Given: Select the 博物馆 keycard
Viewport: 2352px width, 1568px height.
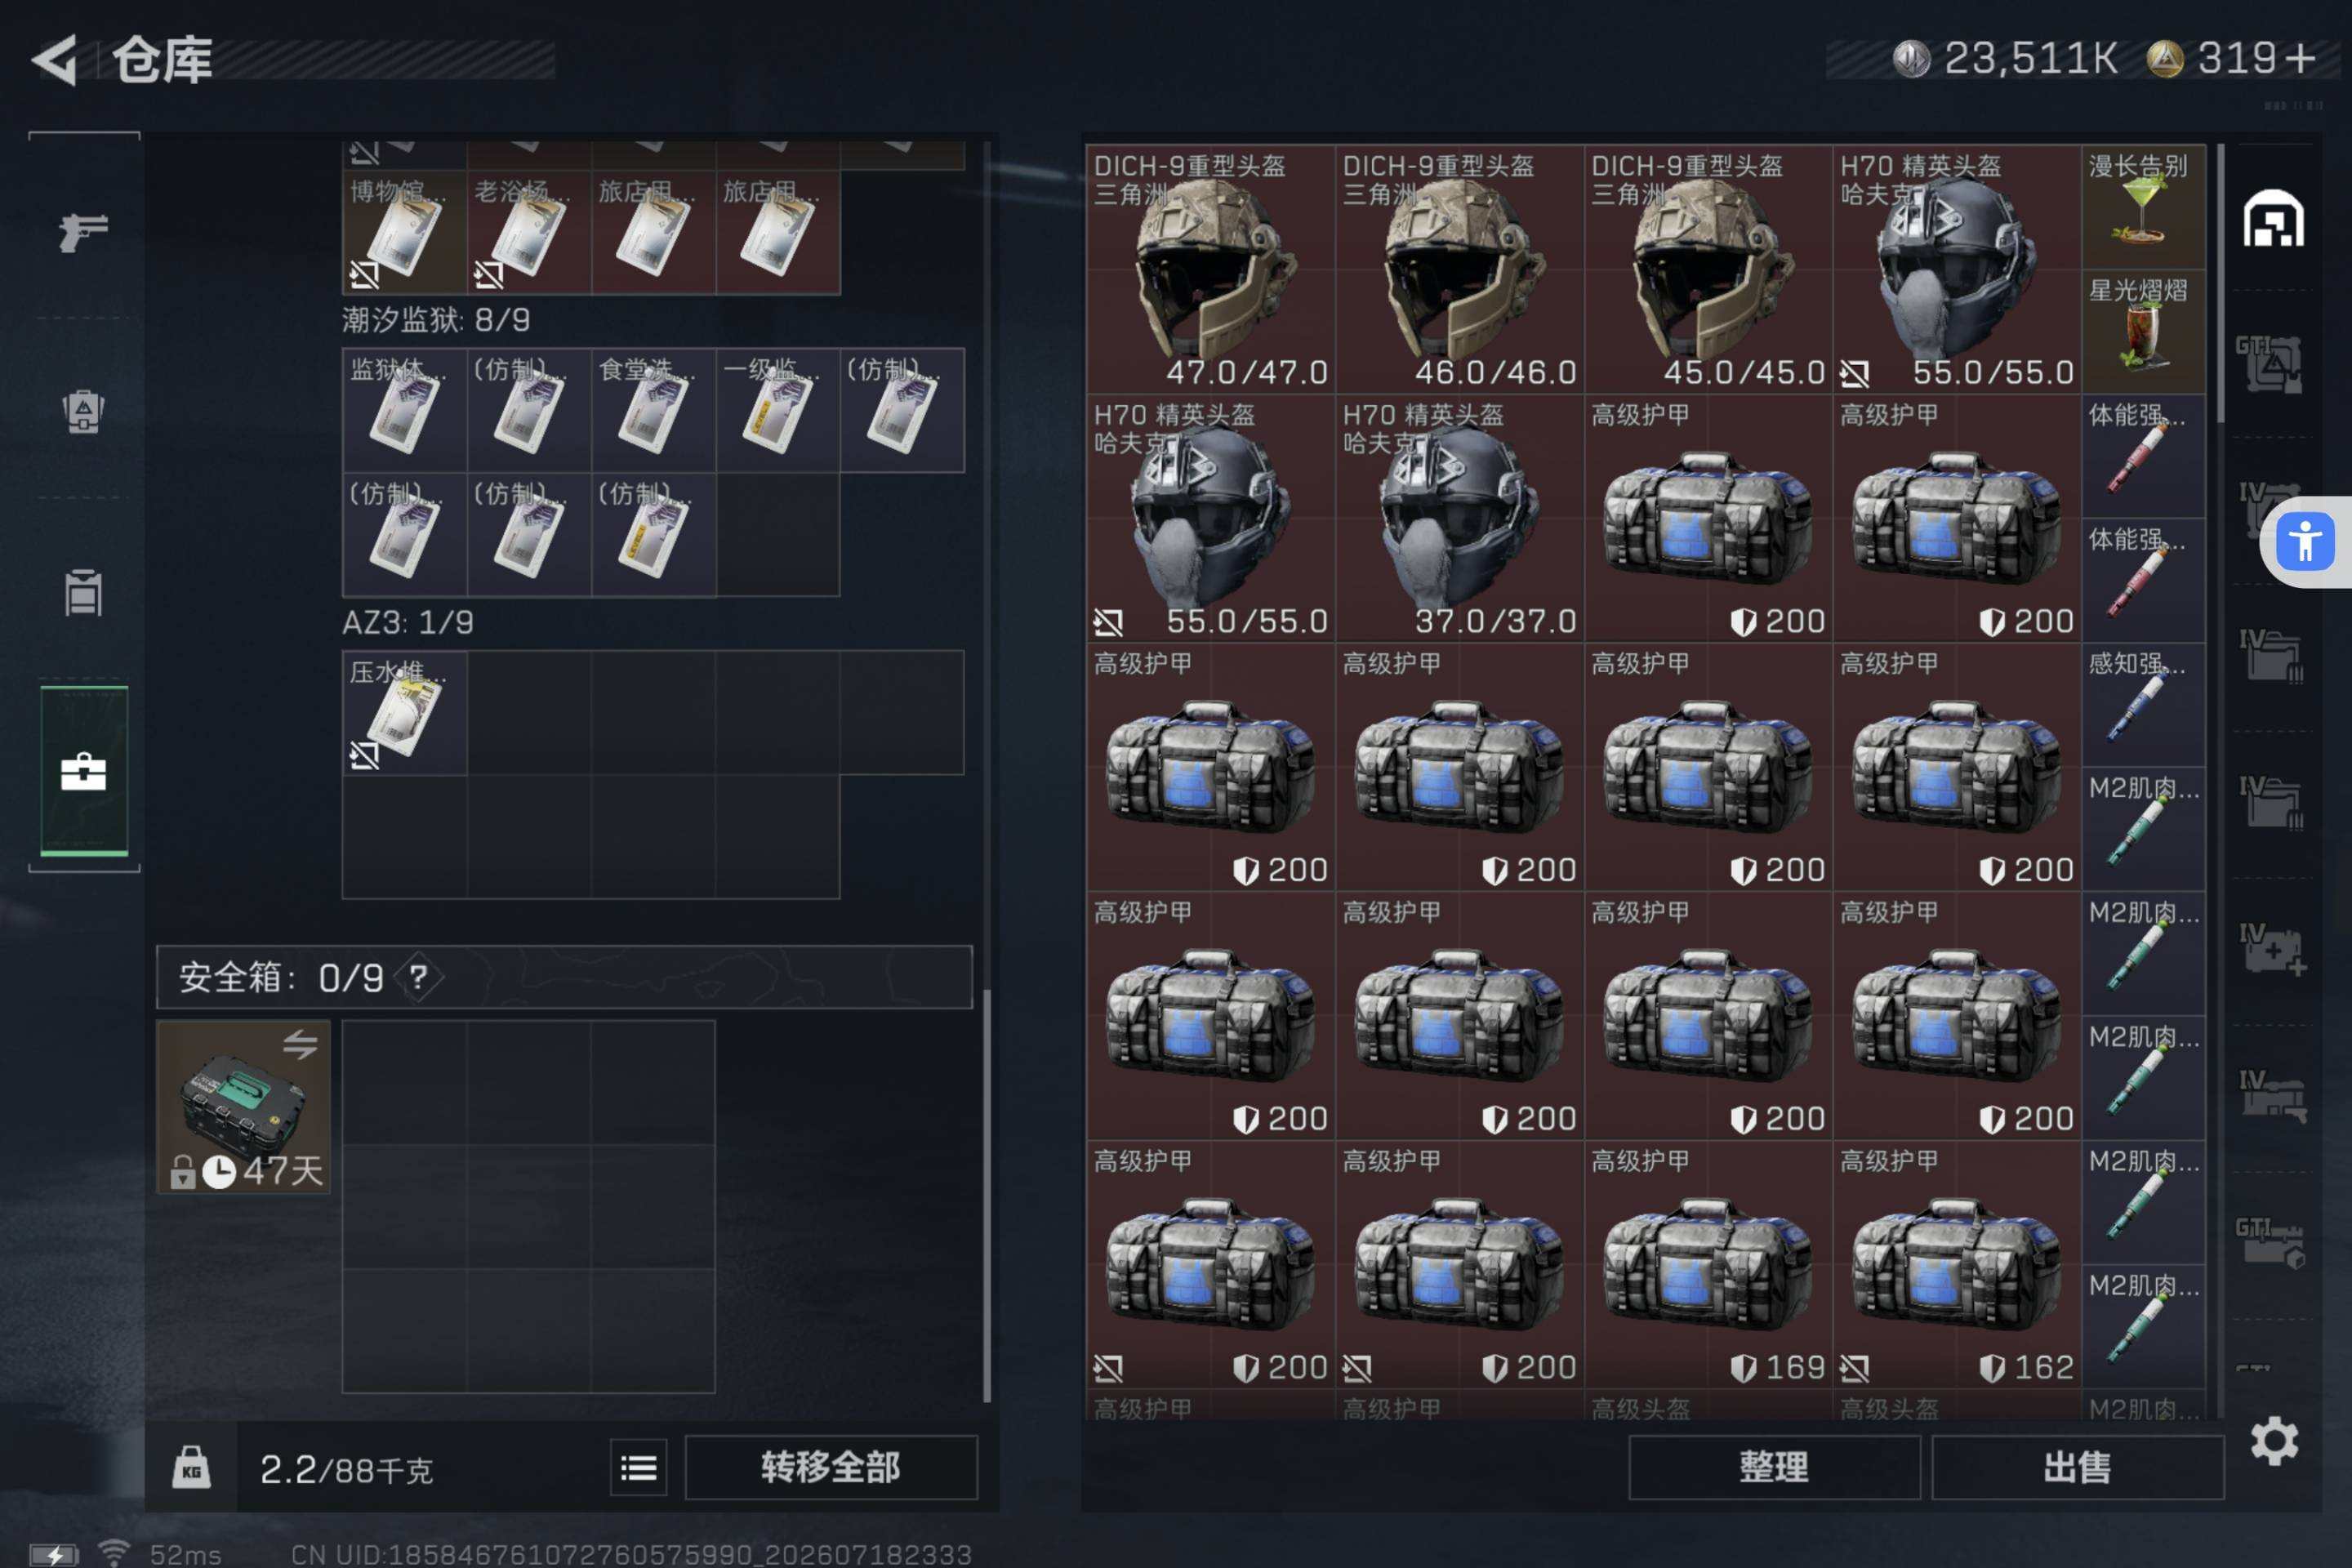Looking at the screenshot, I should pos(405,232).
